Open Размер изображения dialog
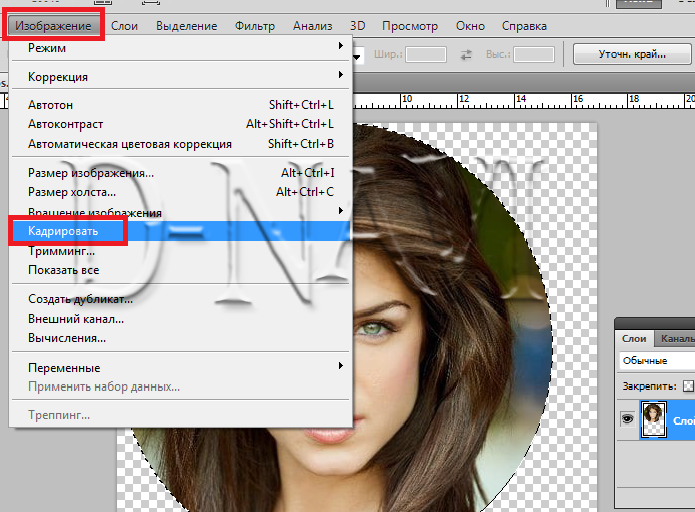Image resolution: width=695 pixels, height=512 pixels. pyautogui.click(x=181, y=172)
